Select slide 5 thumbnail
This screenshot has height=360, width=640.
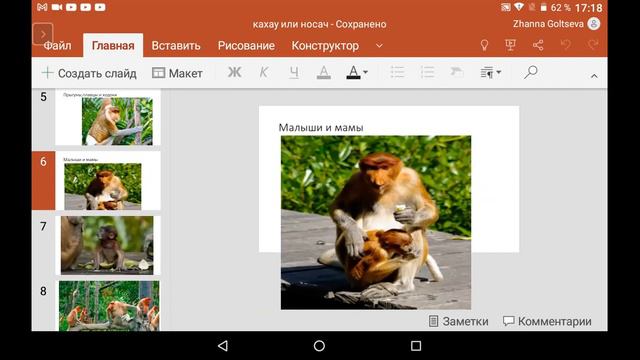tap(108, 118)
